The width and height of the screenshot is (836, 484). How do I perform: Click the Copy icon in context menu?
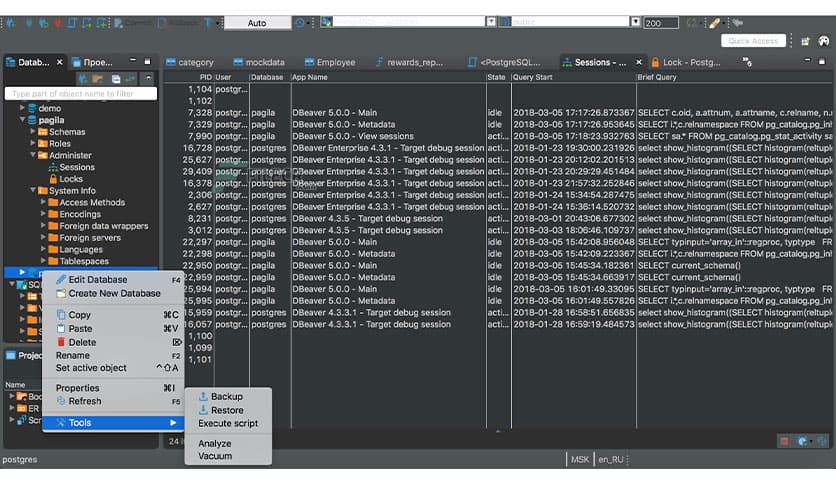click(x=61, y=314)
